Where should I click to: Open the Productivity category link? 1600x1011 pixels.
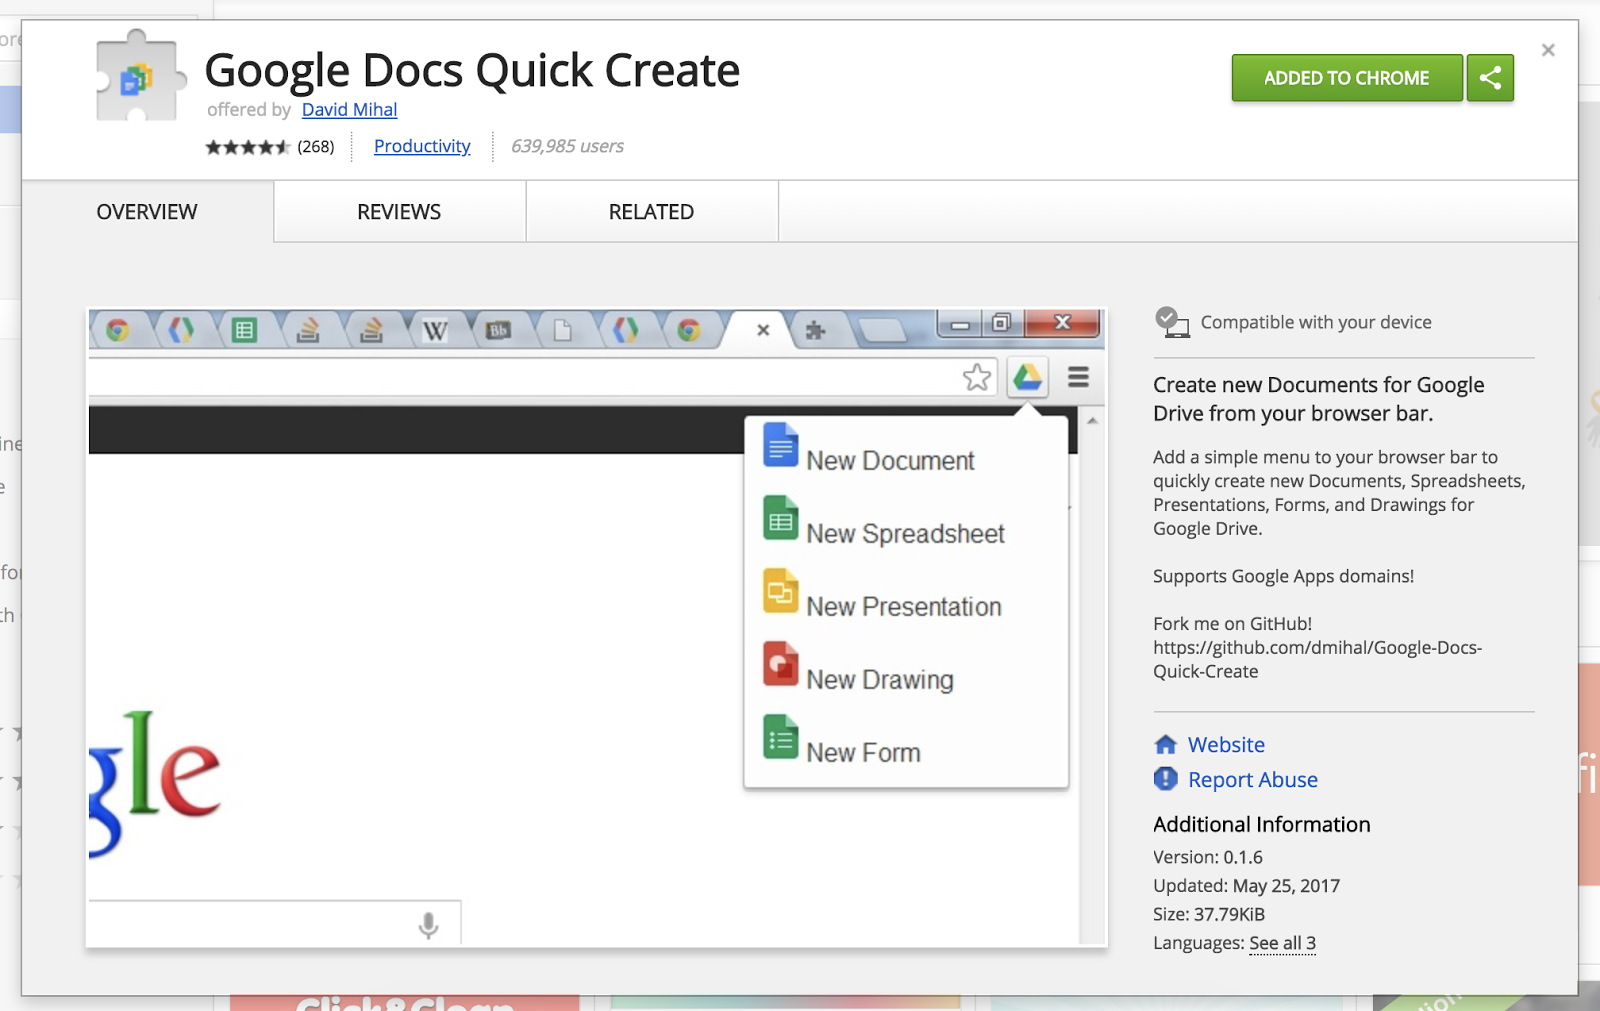422,146
